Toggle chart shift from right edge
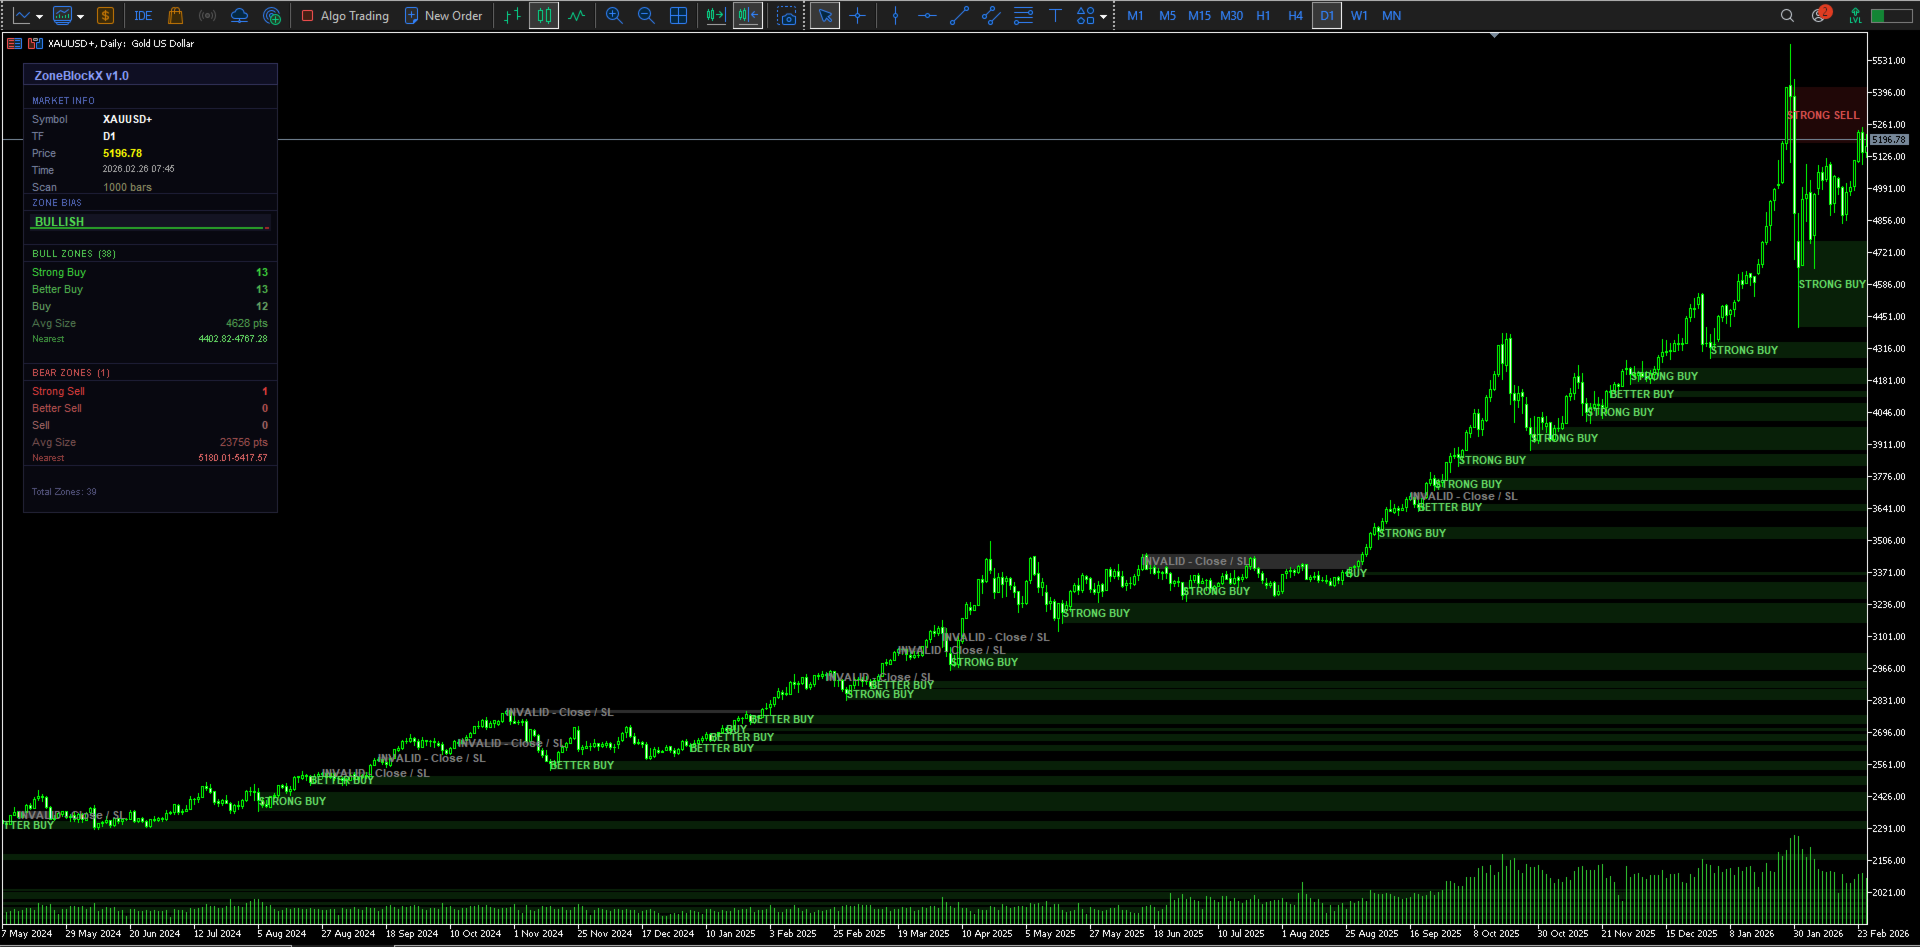Viewport: 1920px width, 947px height. (748, 16)
